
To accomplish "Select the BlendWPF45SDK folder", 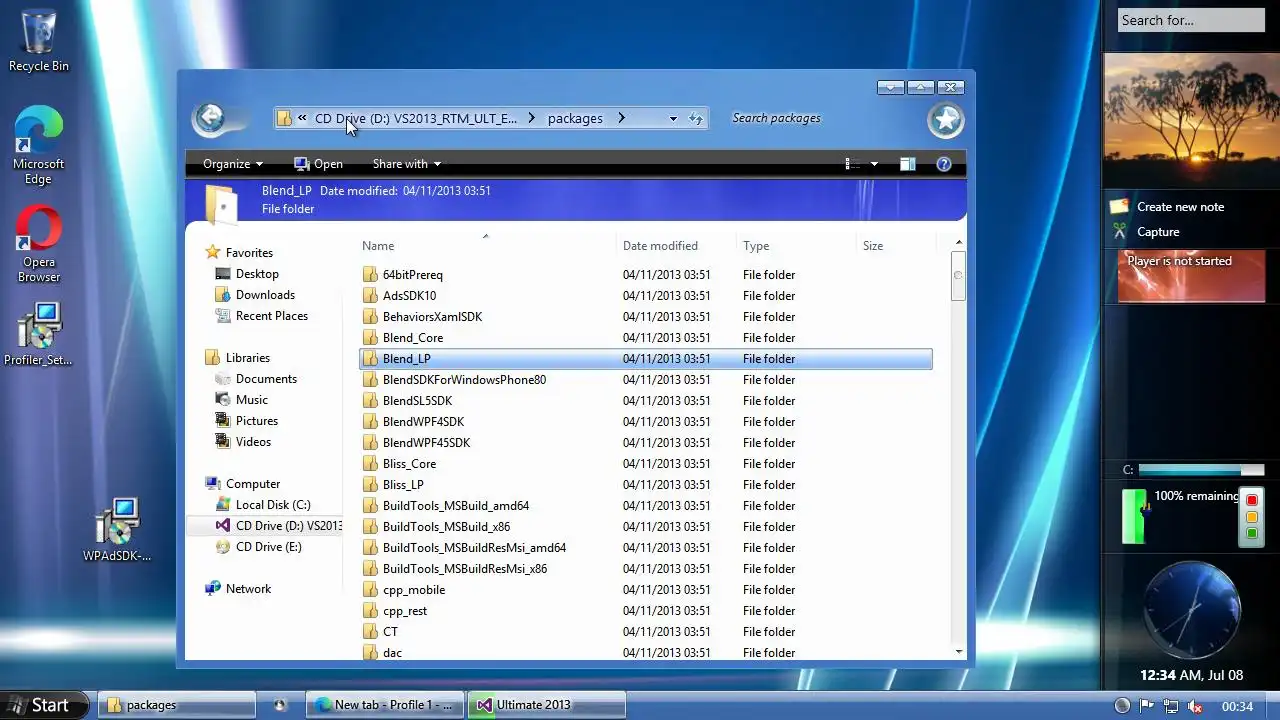I will click(x=645, y=442).
